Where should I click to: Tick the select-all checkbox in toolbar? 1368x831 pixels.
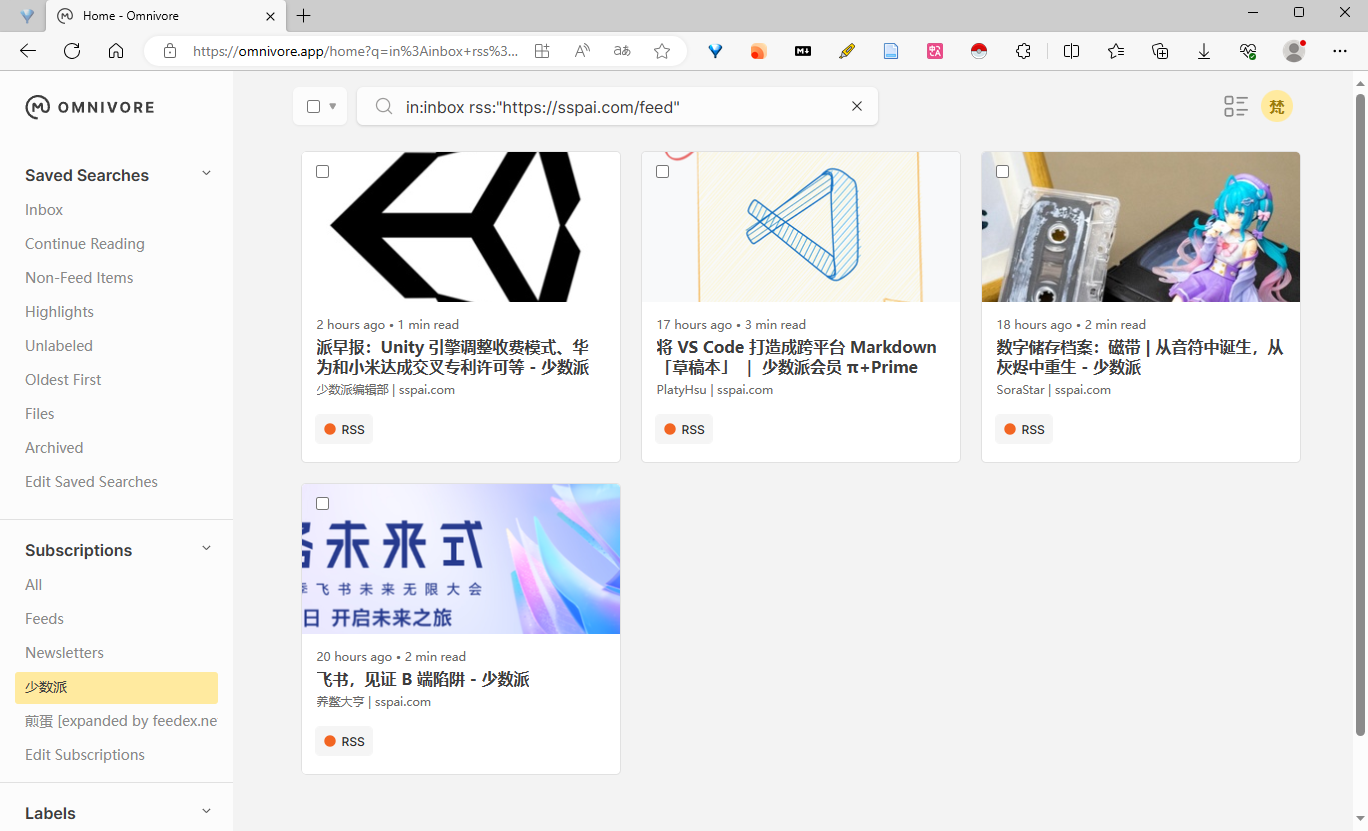coord(314,106)
